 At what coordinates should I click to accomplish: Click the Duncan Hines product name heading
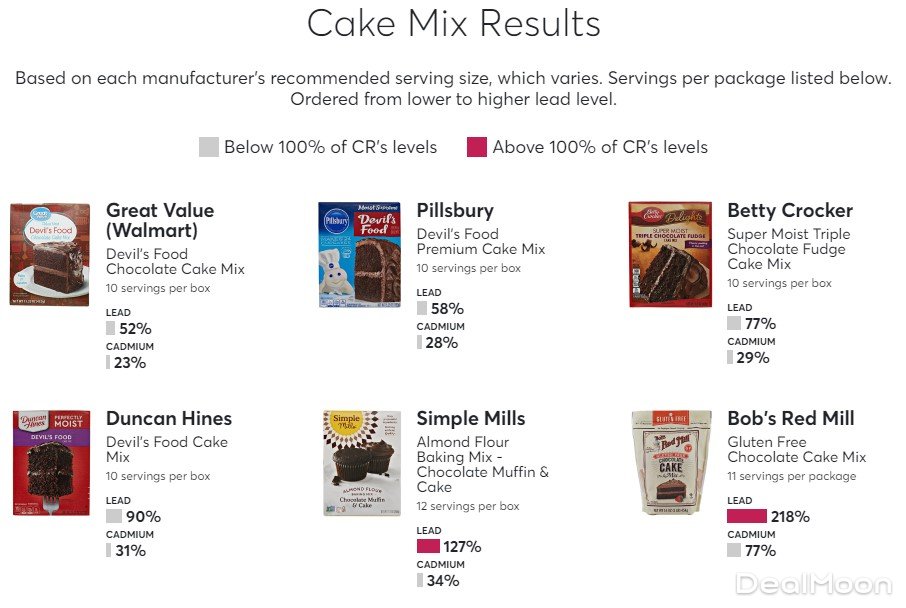pos(169,419)
